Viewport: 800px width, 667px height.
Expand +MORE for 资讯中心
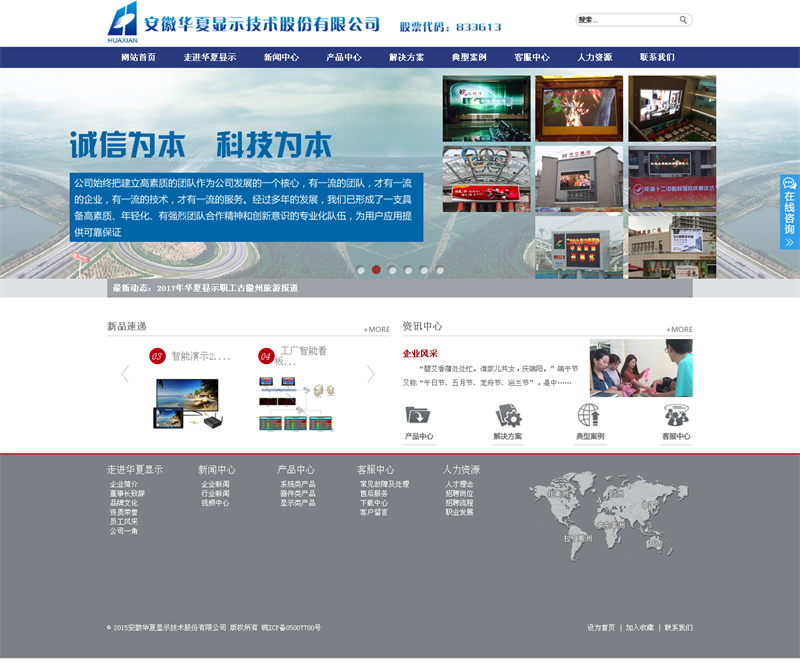coord(680,330)
